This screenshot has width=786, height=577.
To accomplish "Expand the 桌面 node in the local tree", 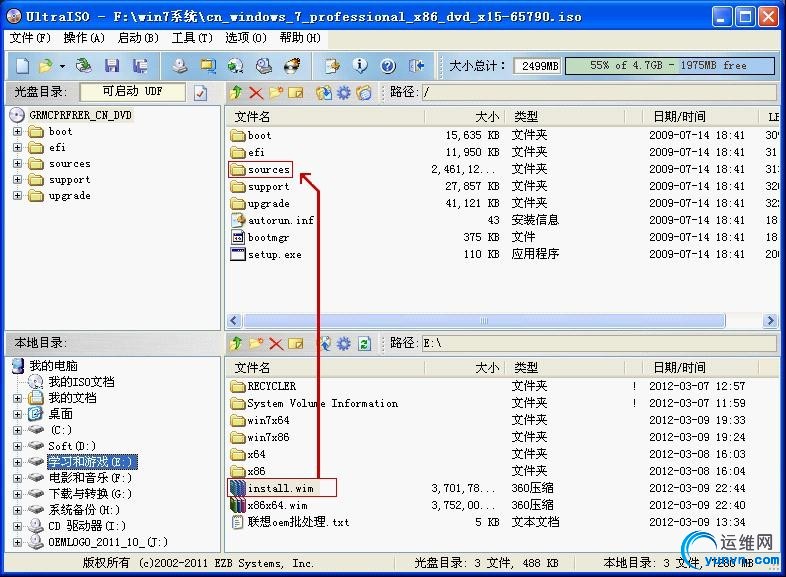I will tap(18, 414).
